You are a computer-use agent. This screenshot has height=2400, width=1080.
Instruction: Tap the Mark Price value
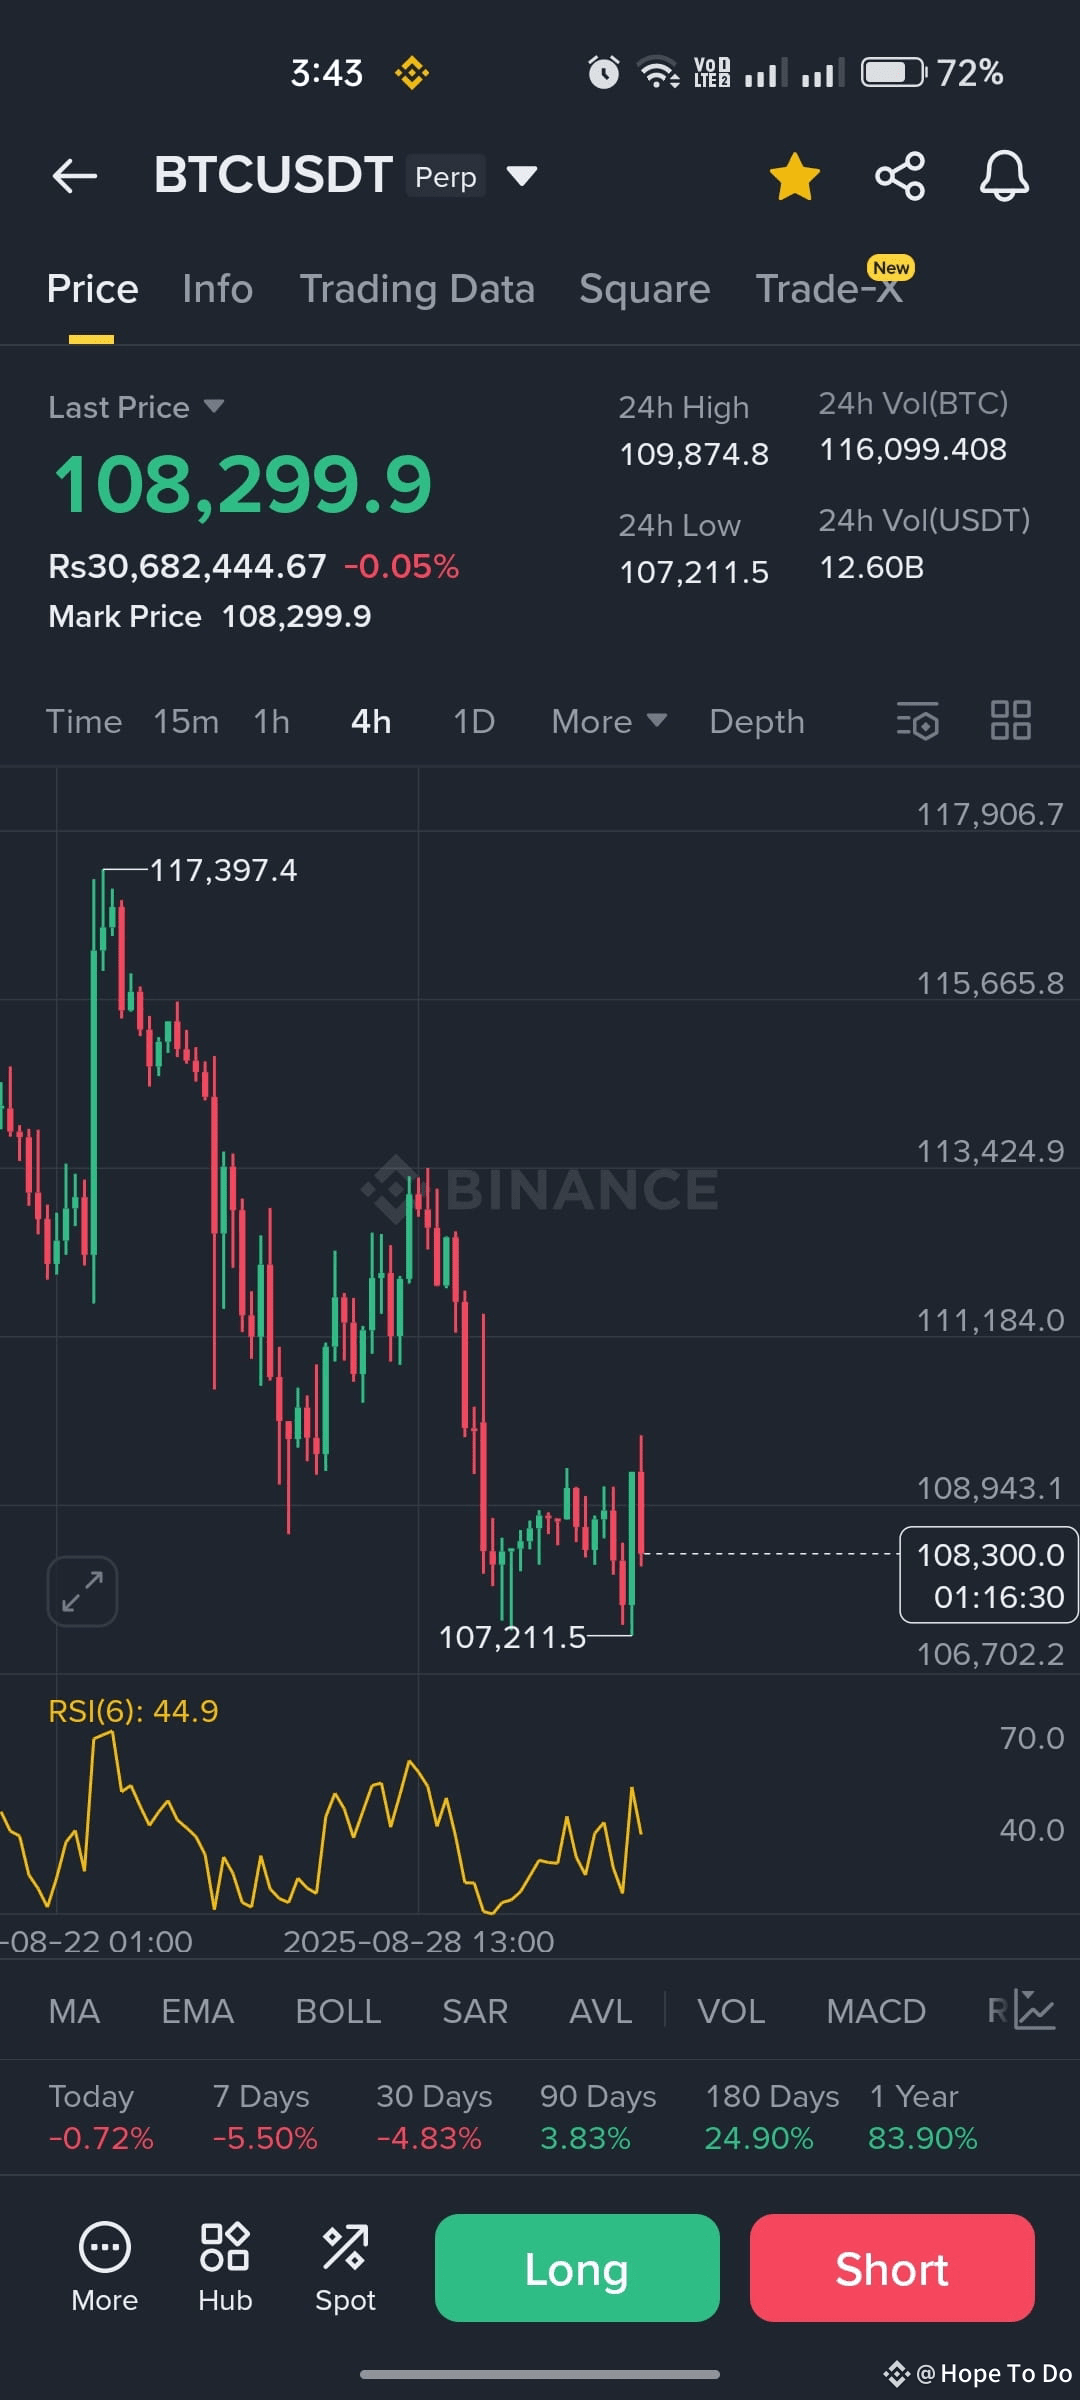point(296,616)
